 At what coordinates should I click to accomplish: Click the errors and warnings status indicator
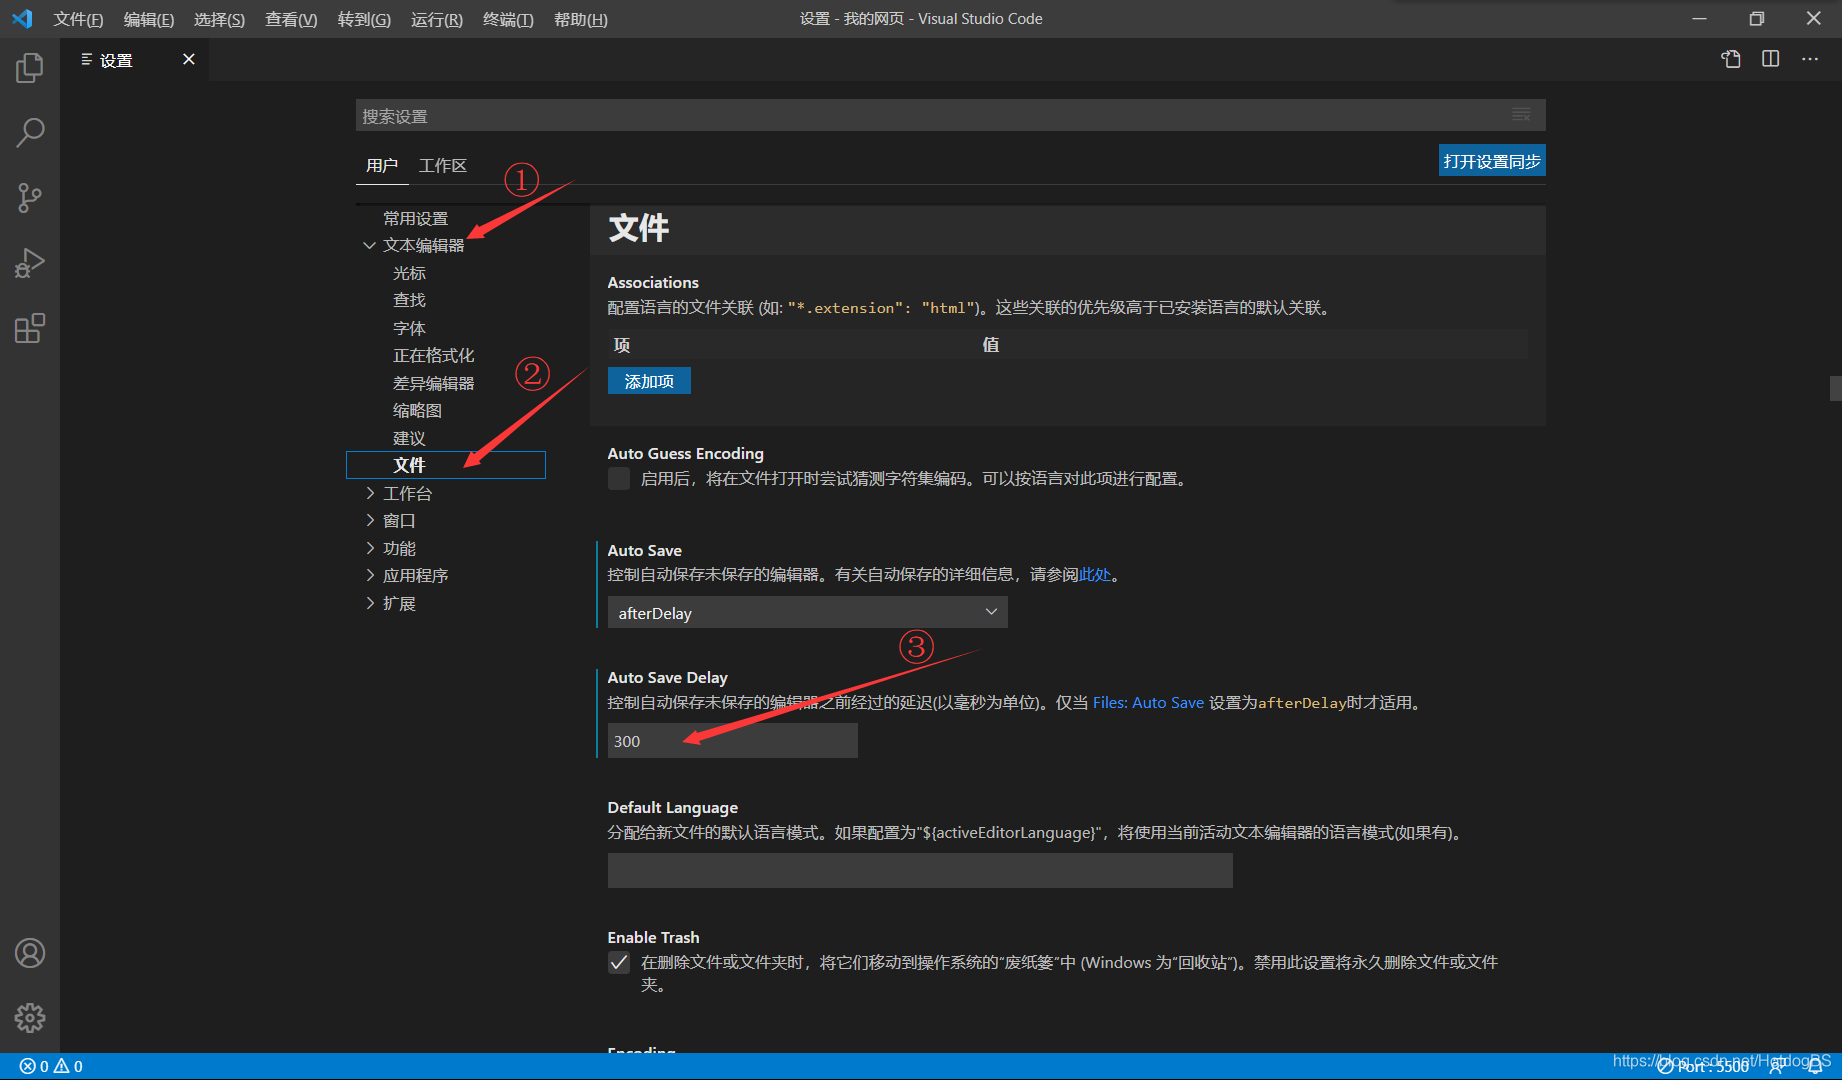[x=51, y=1066]
